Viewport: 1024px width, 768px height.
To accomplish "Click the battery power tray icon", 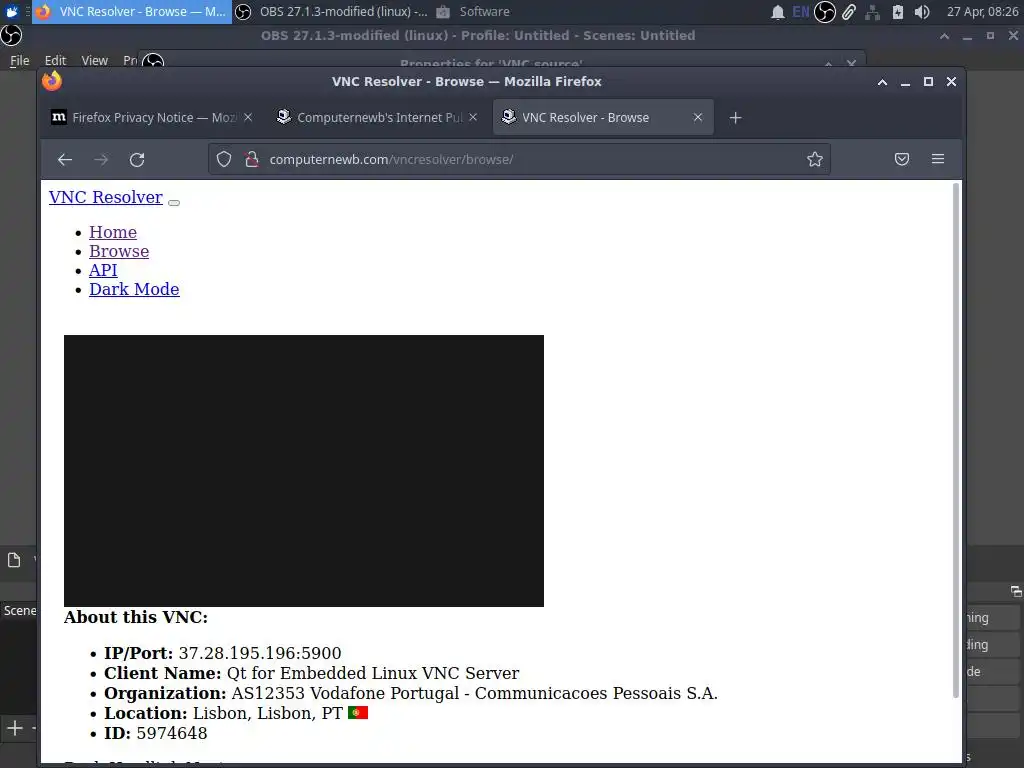I will pyautogui.click(x=898, y=12).
